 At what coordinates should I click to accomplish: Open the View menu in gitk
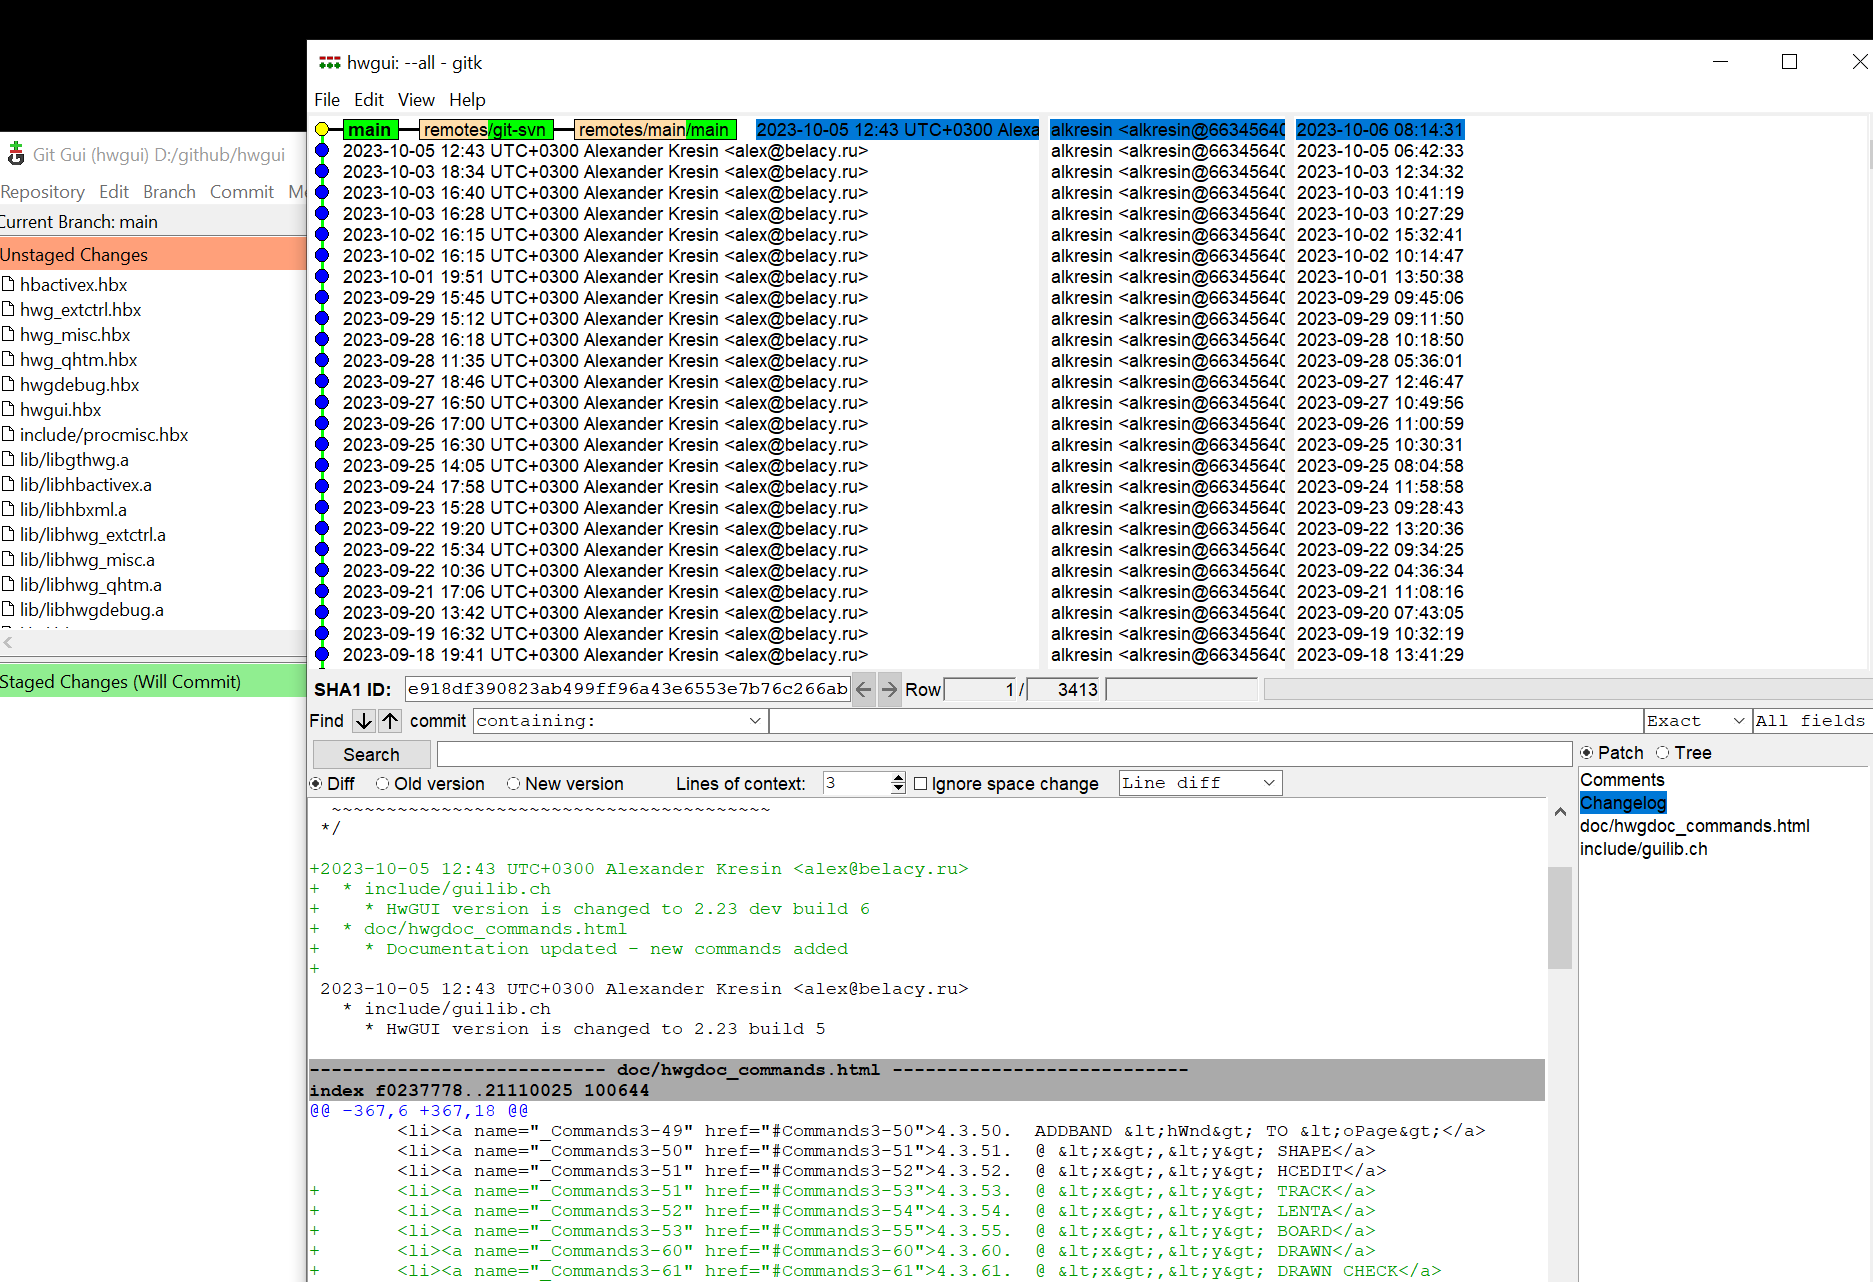click(416, 100)
